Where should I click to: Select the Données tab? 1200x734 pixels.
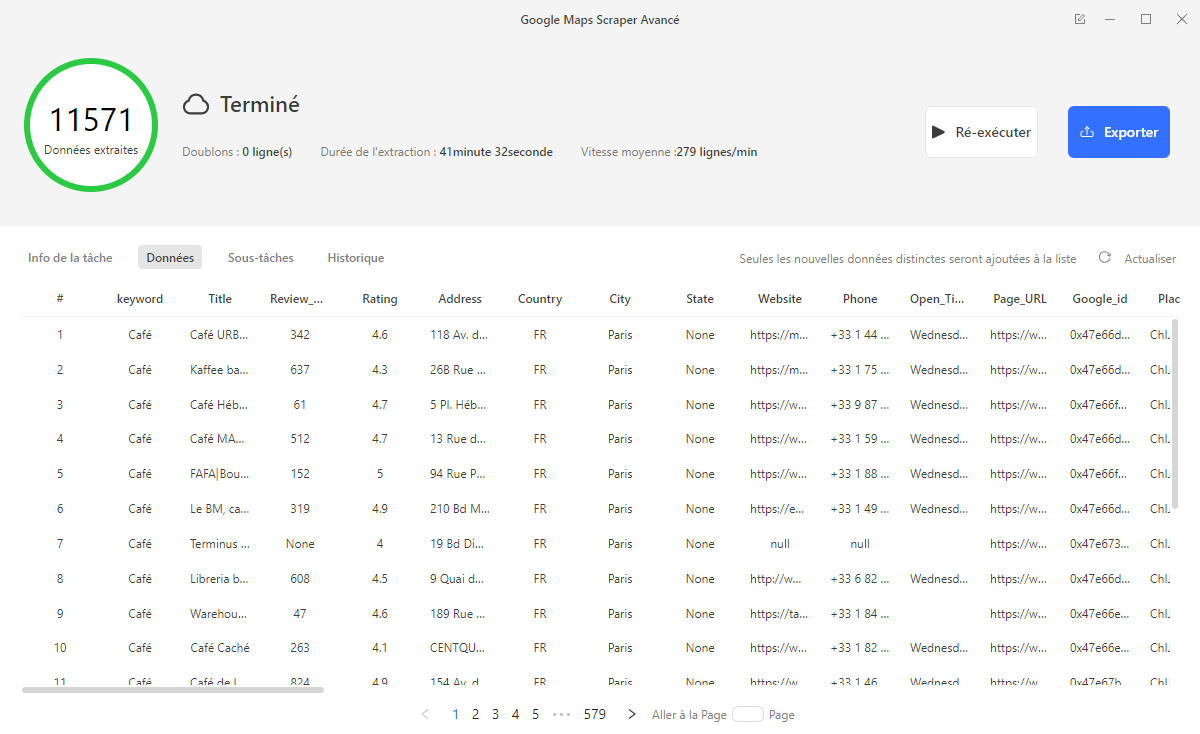(170, 258)
